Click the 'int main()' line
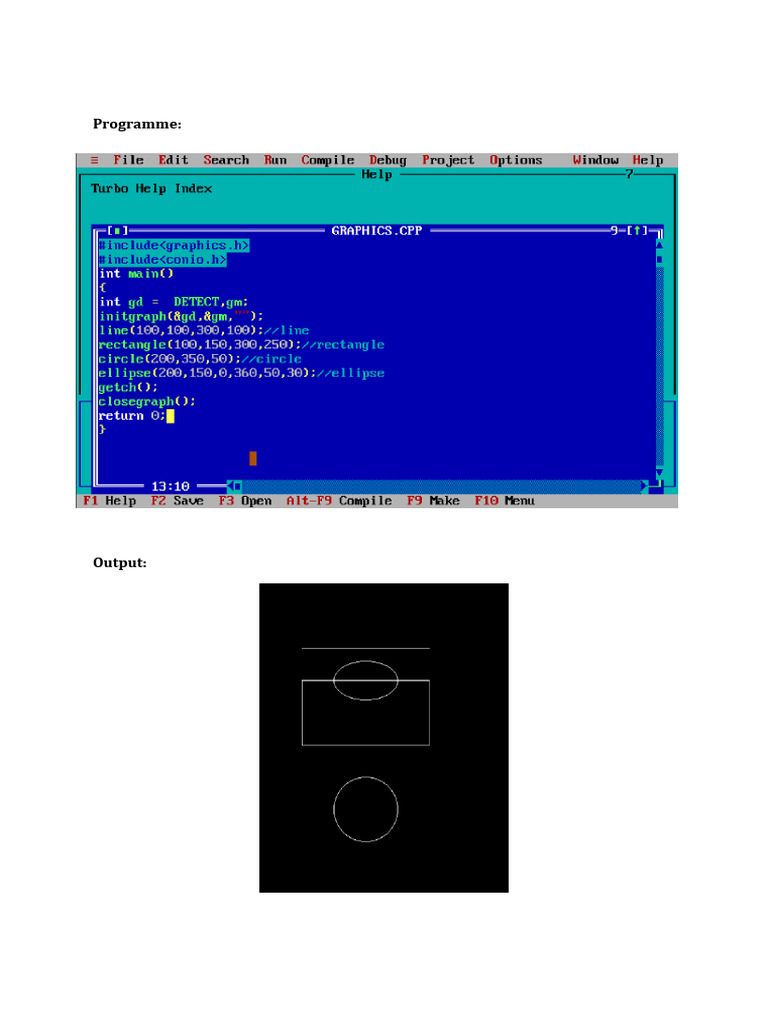 coord(136,274)
